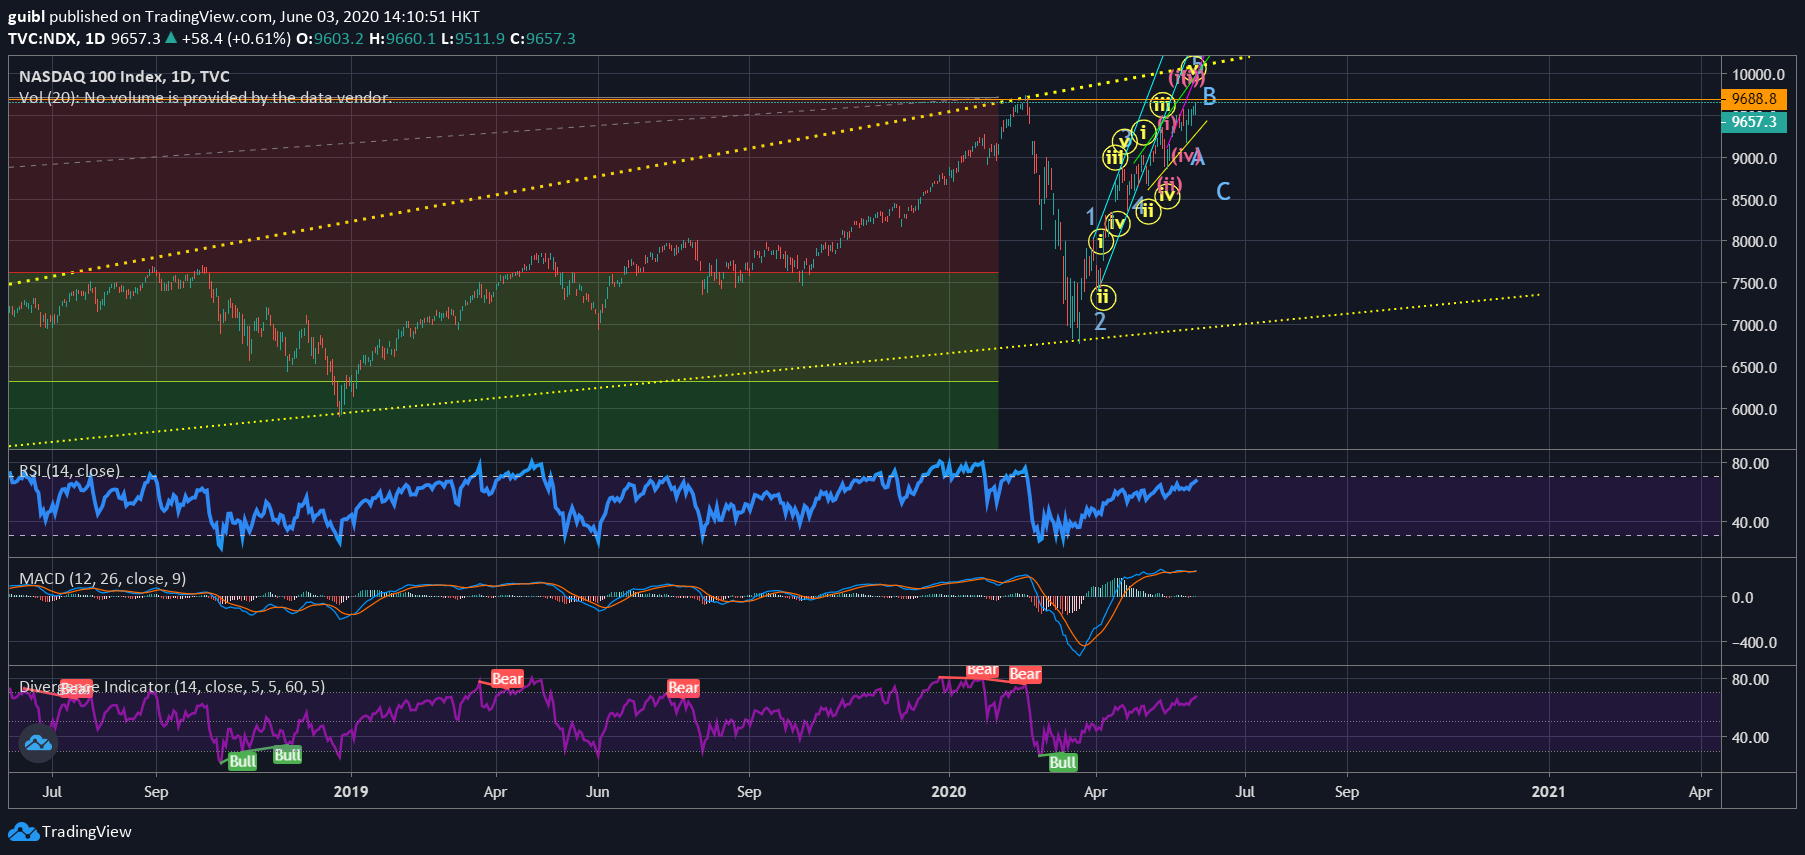Click the Jun label on the time axis
The image size is (1805, 855).
coord(598,792)
